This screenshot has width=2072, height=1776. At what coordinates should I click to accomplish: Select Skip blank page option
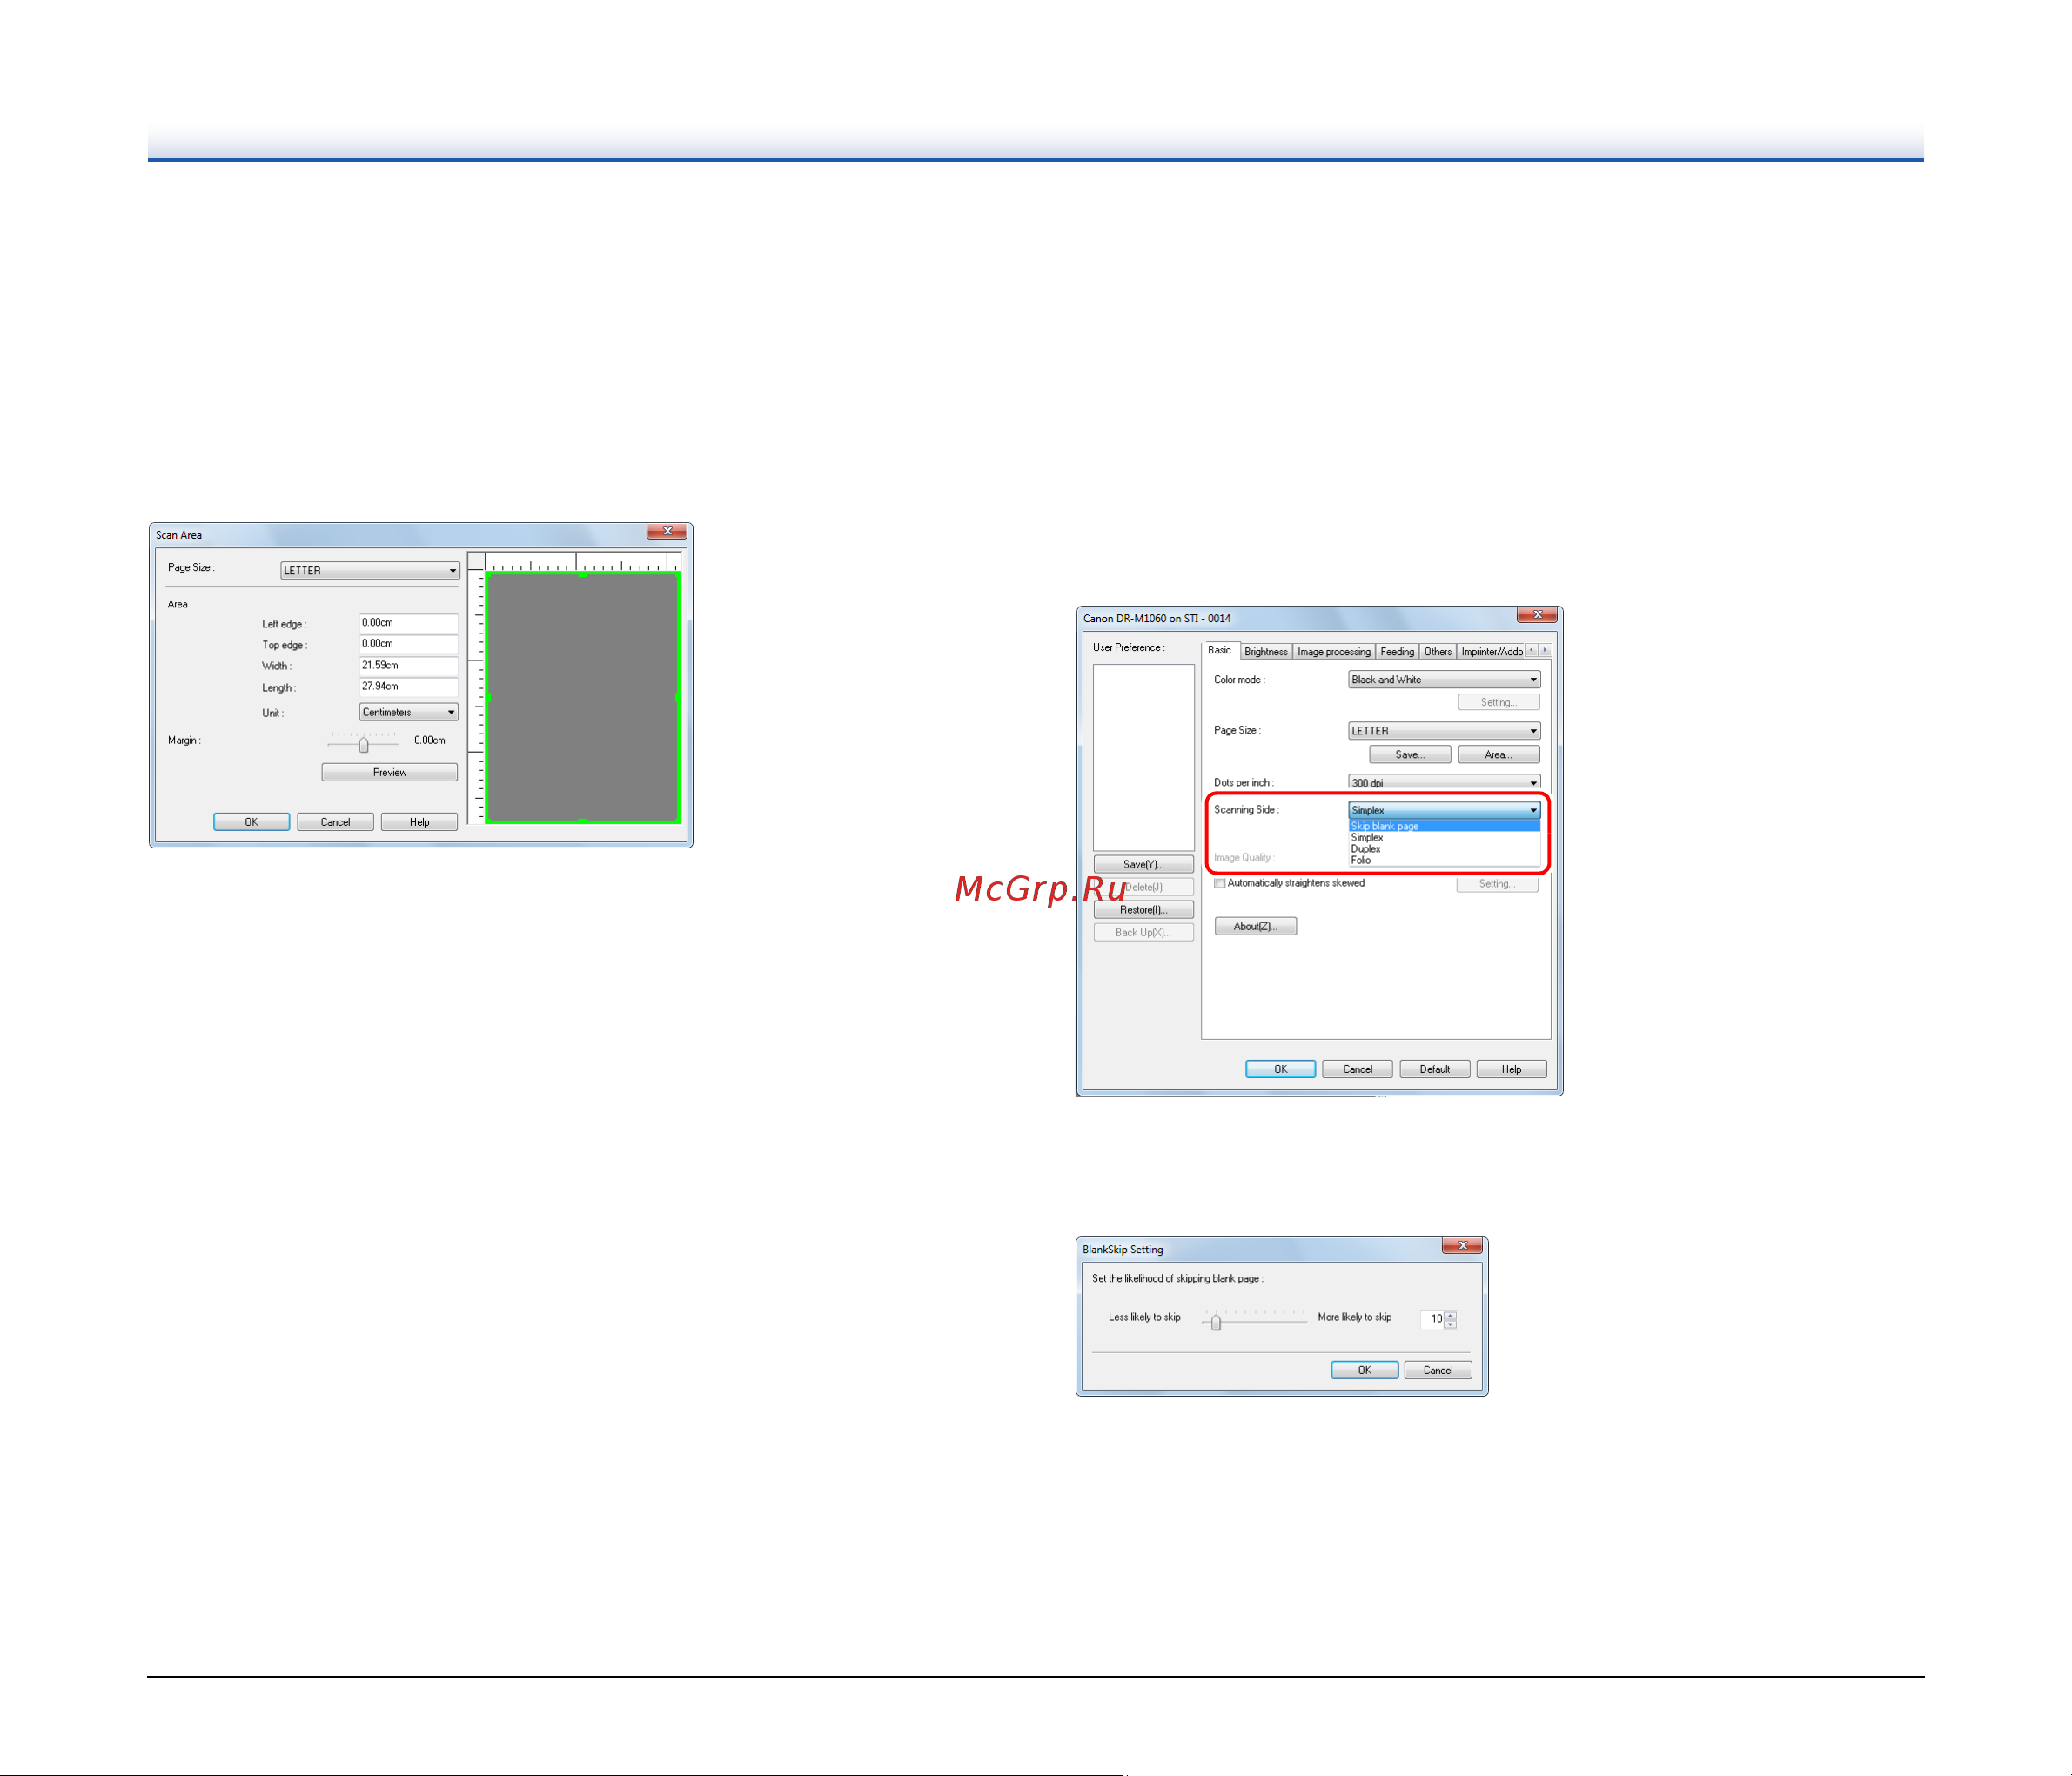(x=1444, y=826)
